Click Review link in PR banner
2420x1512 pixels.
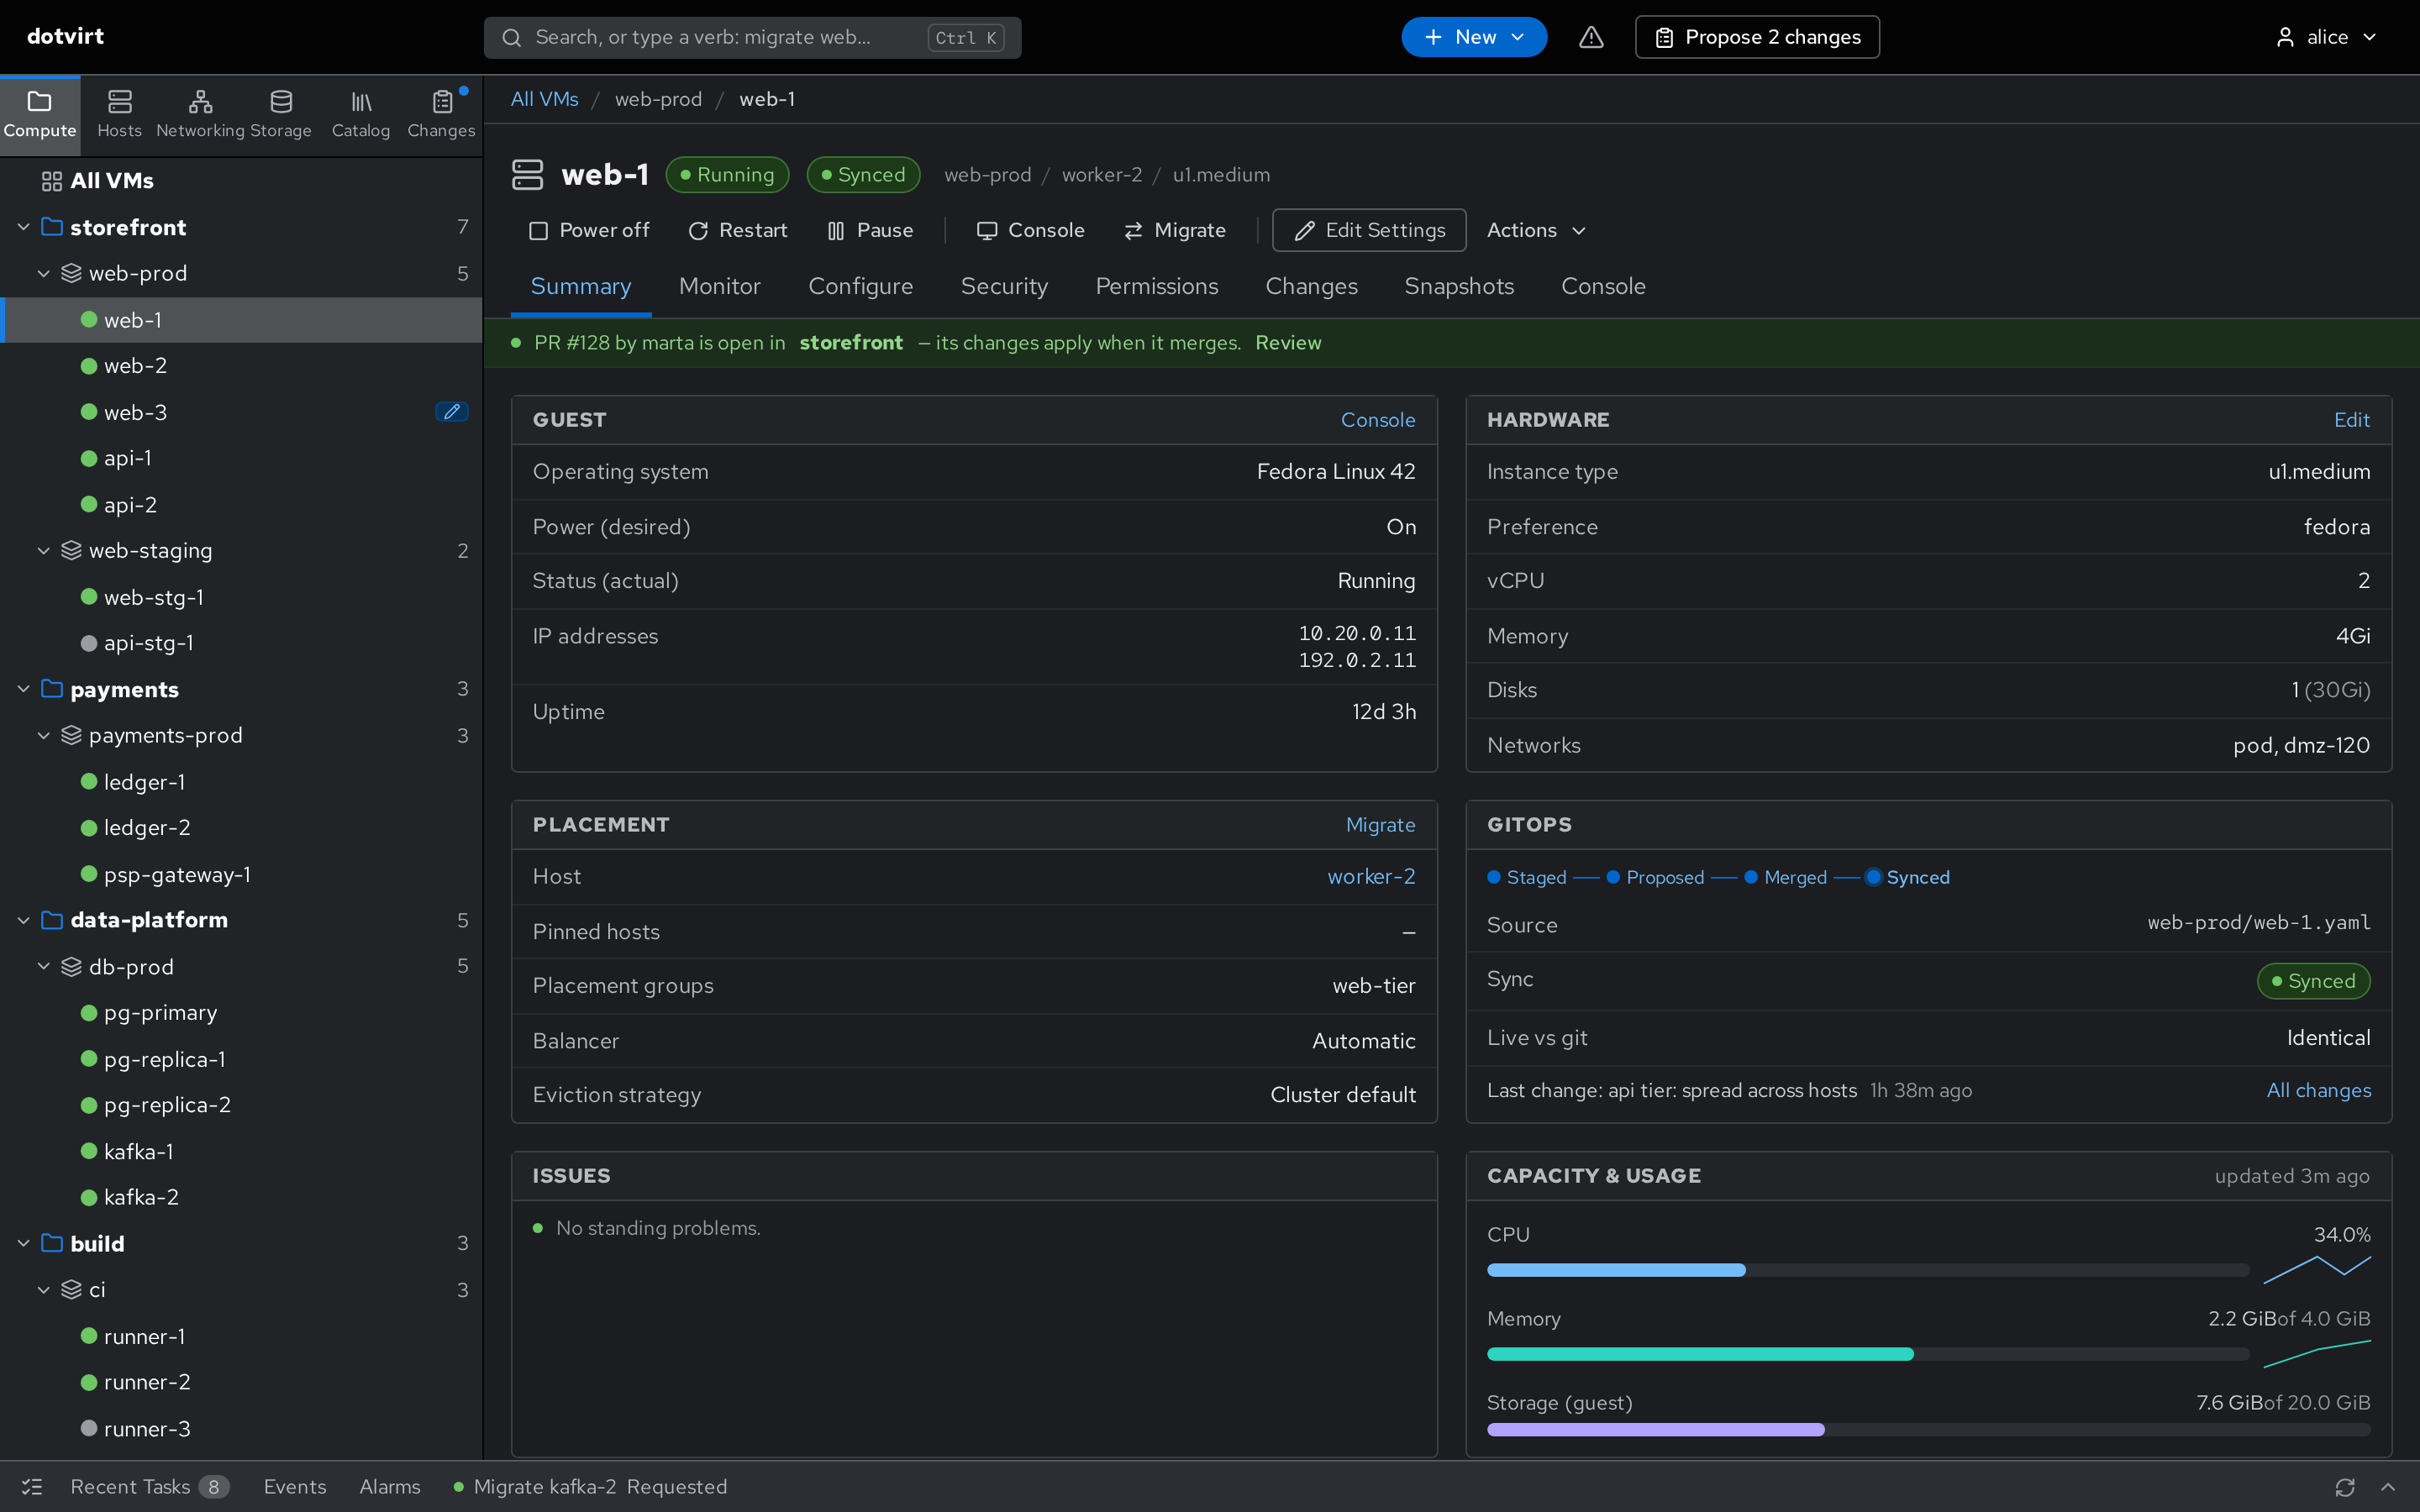1288,343
